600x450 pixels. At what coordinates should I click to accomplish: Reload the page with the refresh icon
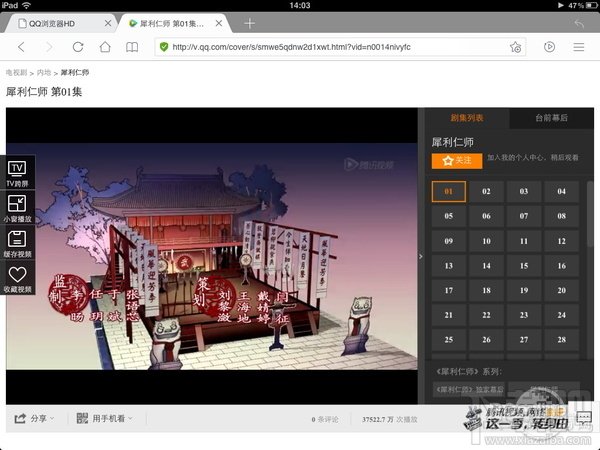pyautogui.click(x=78, y=47)
